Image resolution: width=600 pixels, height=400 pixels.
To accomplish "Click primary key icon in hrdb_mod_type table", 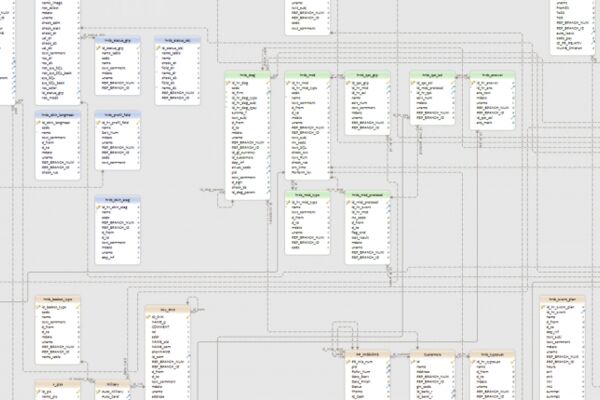I will click(289, 202).
